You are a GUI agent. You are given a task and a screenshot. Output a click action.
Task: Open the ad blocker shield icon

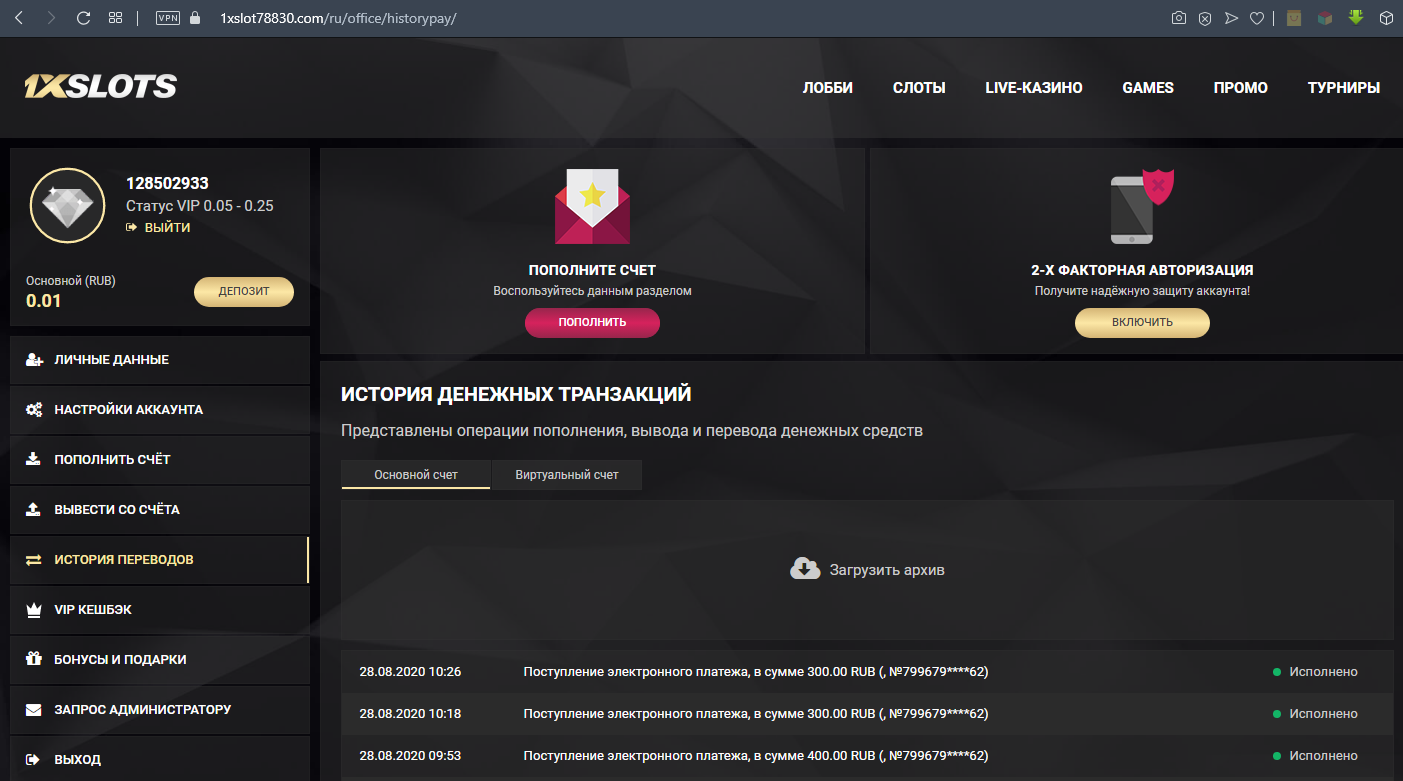(1206, 18)
